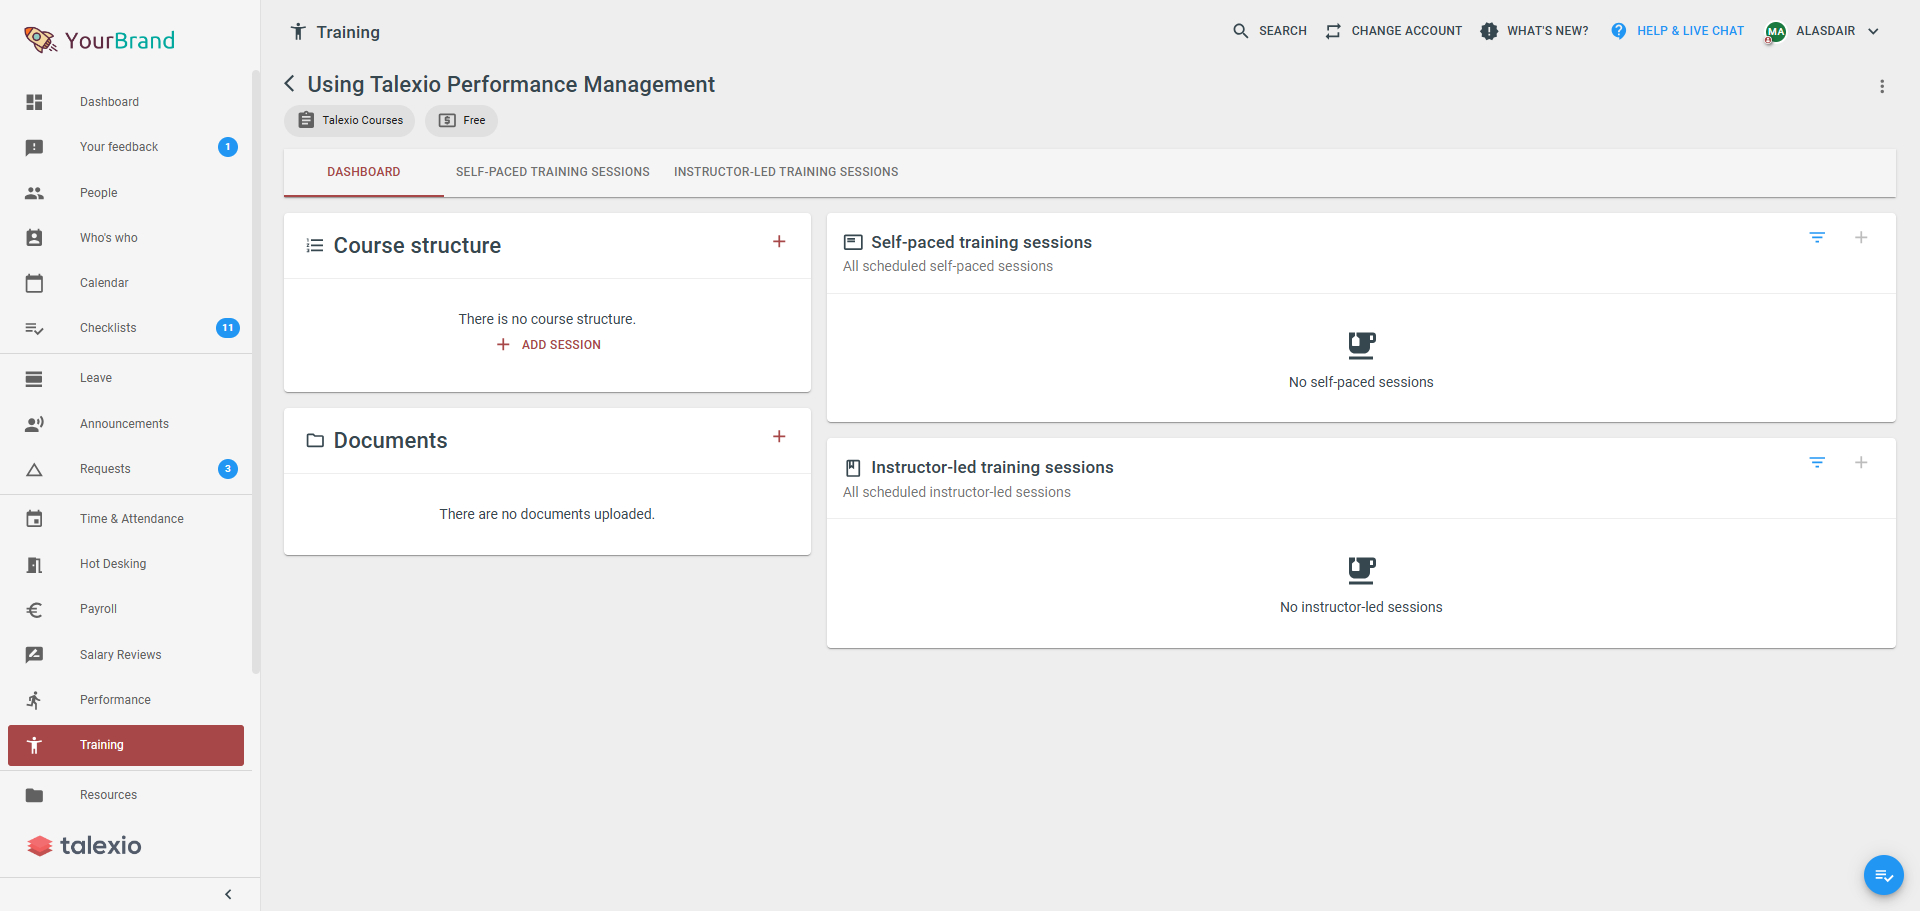
Task: Open the Resources folder icon
Action: [x=34, y=795]
